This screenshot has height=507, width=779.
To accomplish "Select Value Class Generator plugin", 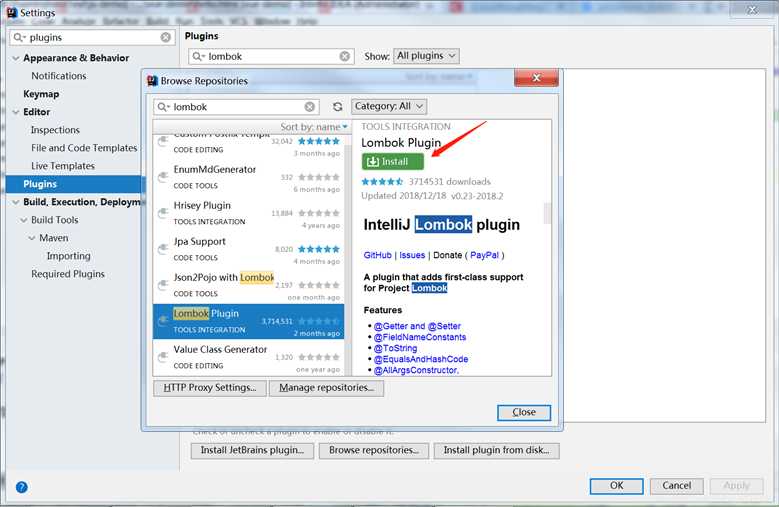I will (x=248, y=358).
